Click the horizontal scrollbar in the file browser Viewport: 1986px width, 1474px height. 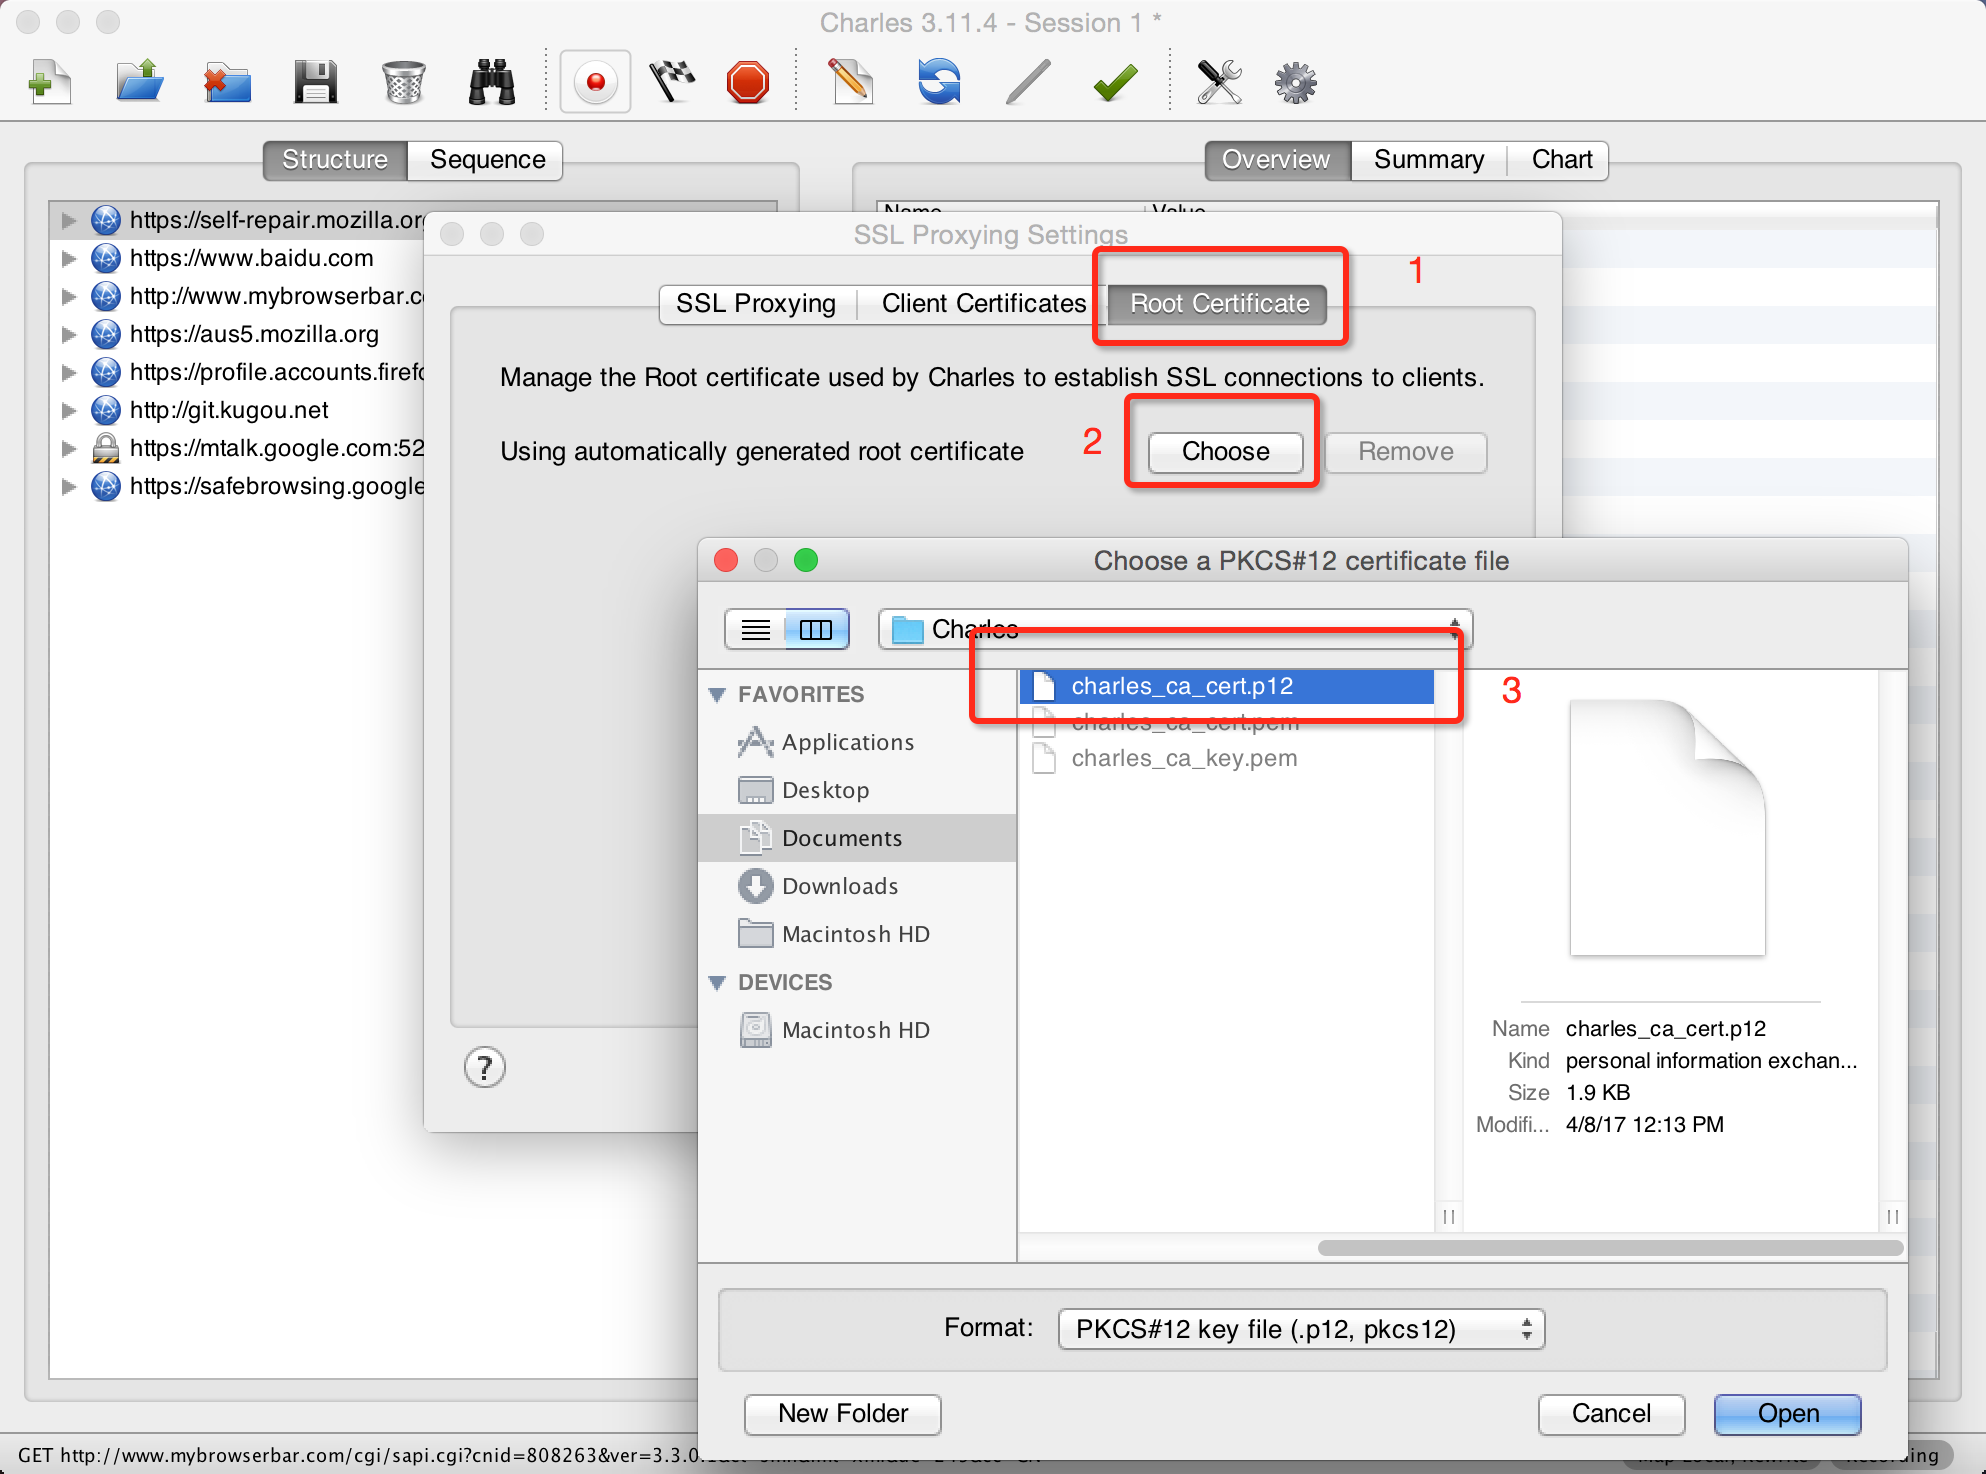point(1609,1247)
